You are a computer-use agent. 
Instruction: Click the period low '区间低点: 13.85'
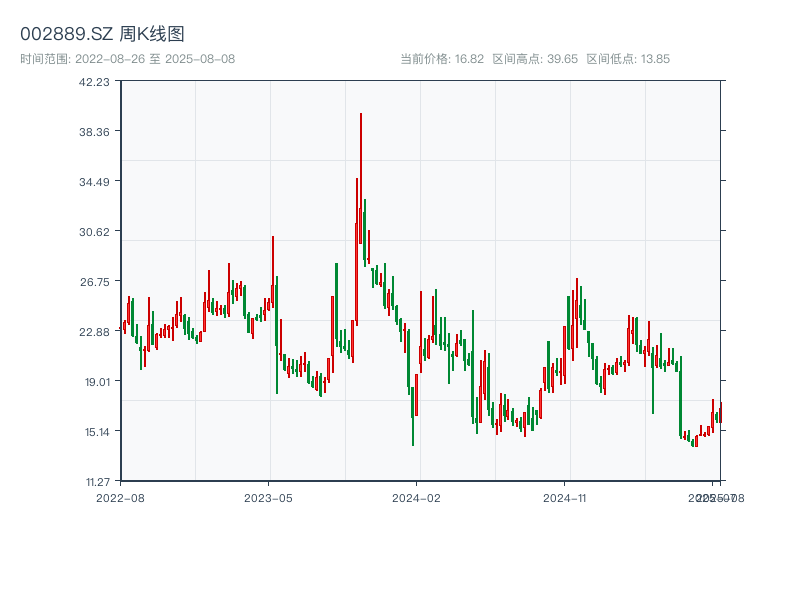[x=628, y=59]
